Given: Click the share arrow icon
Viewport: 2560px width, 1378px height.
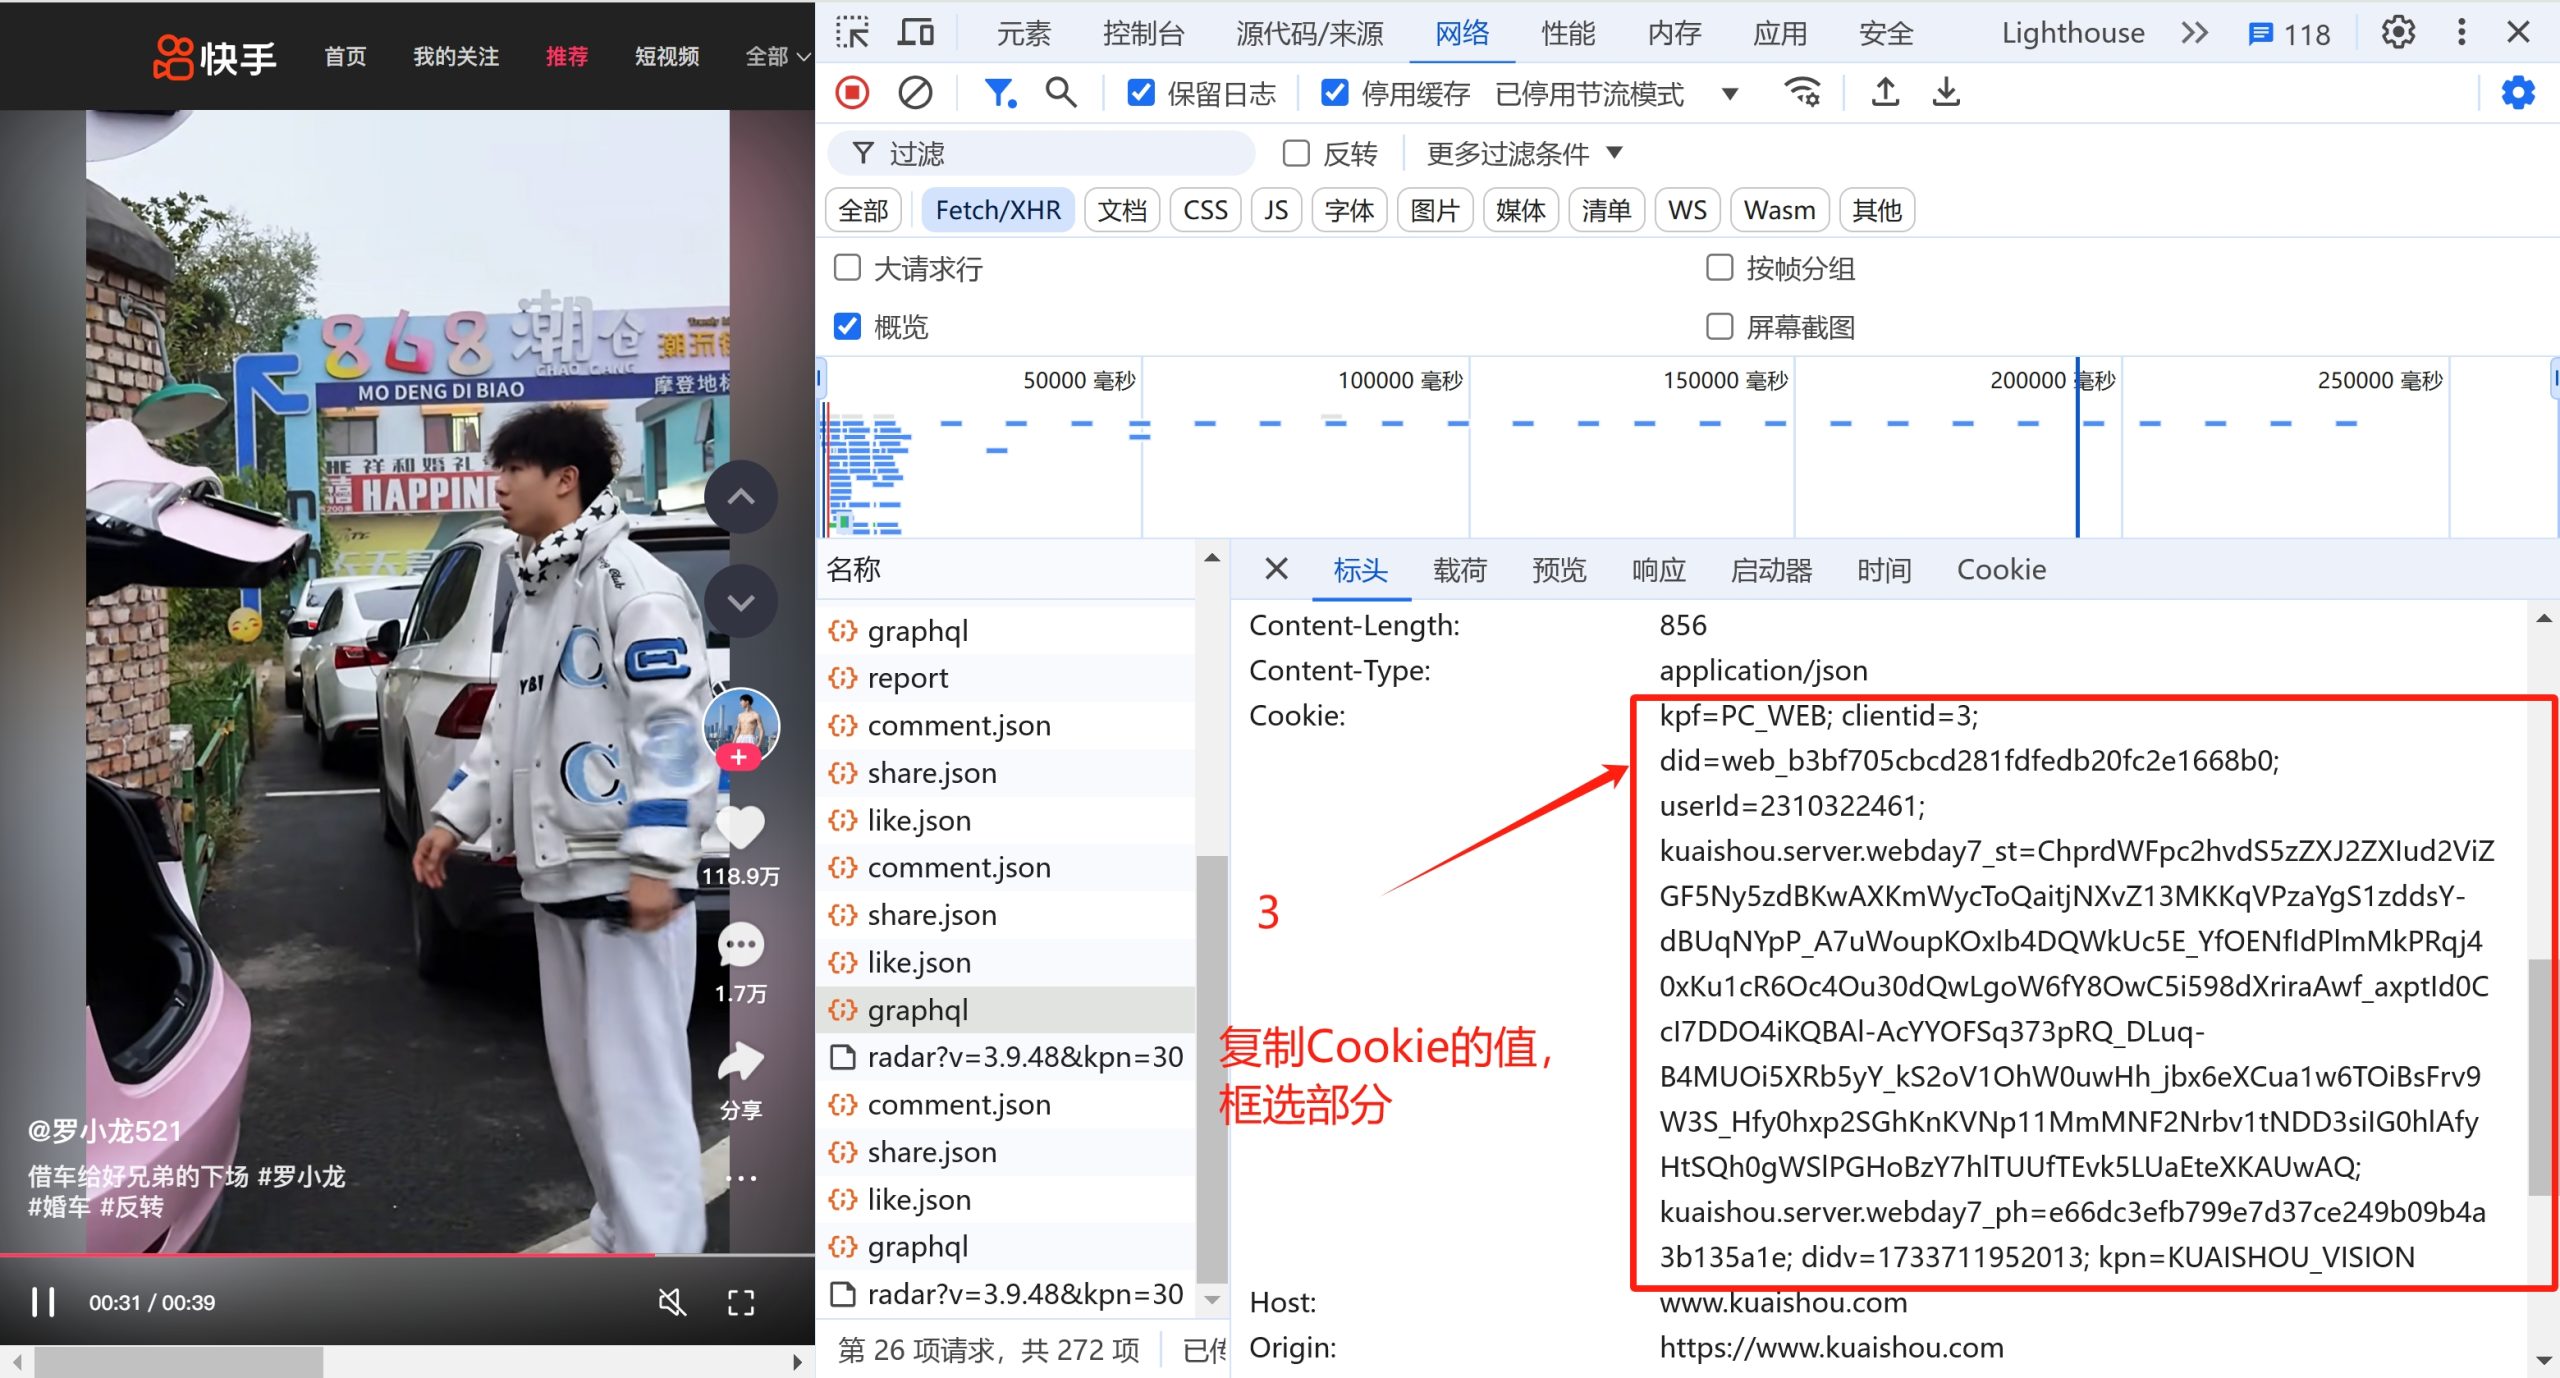Looking at the screenshot, I should 740,1061.
